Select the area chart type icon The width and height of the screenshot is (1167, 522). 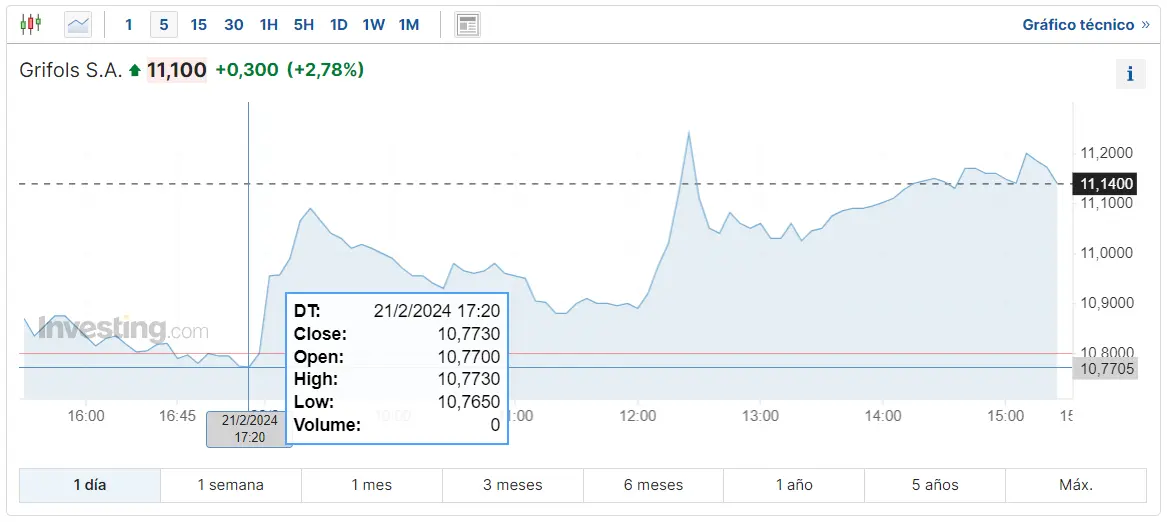(x=78, y=24)
